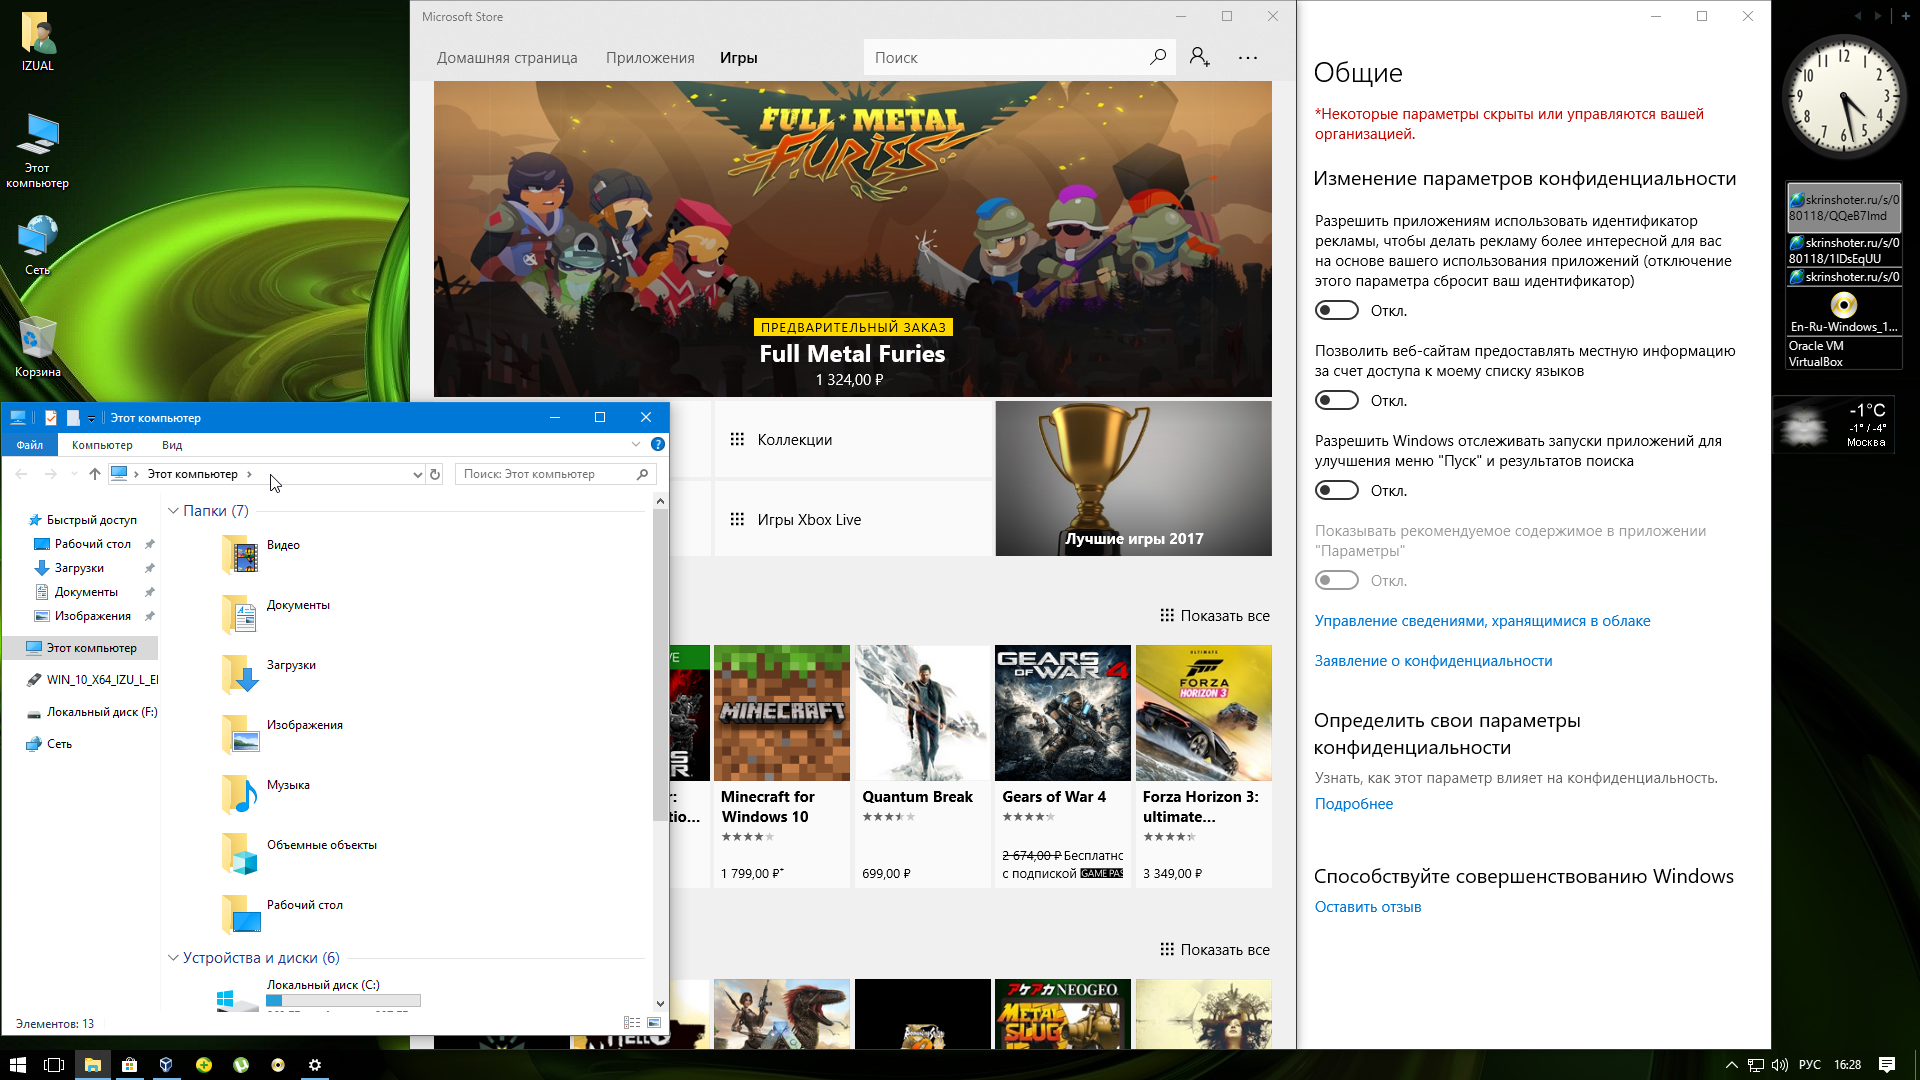The height and width of the screenshot is (1080, 1920).
Task: Toggle the website language list access switch
Action: pyautogui.click(x=1337, y=400)
